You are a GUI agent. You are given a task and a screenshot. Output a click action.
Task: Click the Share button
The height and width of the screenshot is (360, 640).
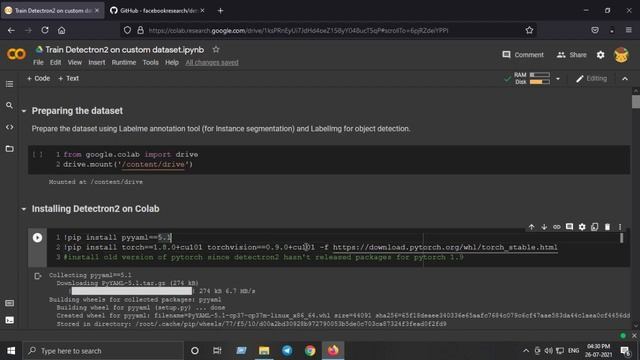pos(571,55)
